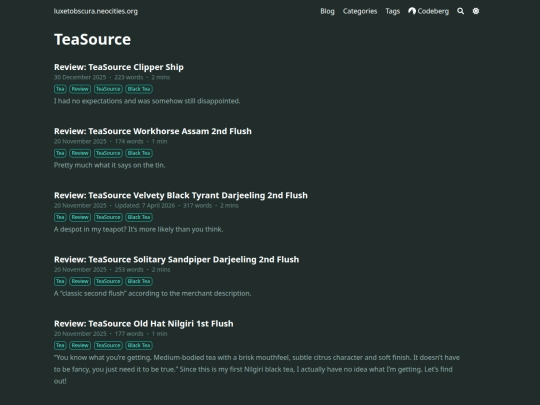Select Review tag under Velvety Black Tyrant review
540x405 pixels.
coord(80,217)
